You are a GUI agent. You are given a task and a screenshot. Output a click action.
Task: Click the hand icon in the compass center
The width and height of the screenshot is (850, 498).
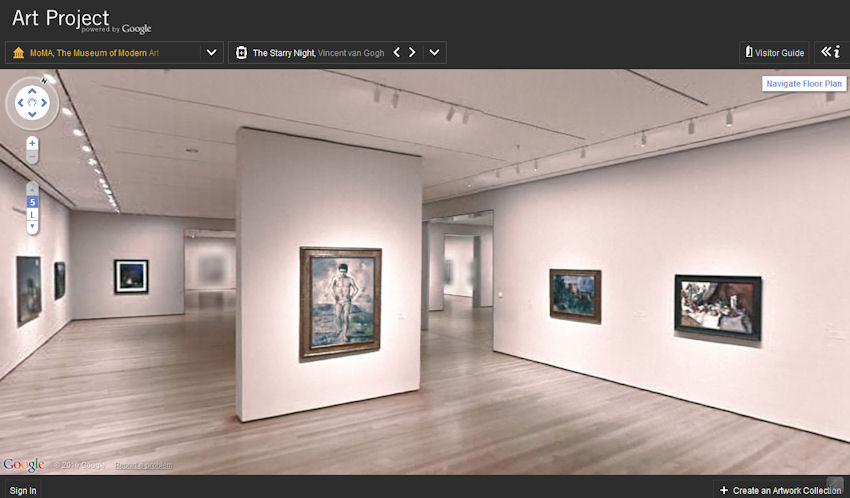pos(32,102)
